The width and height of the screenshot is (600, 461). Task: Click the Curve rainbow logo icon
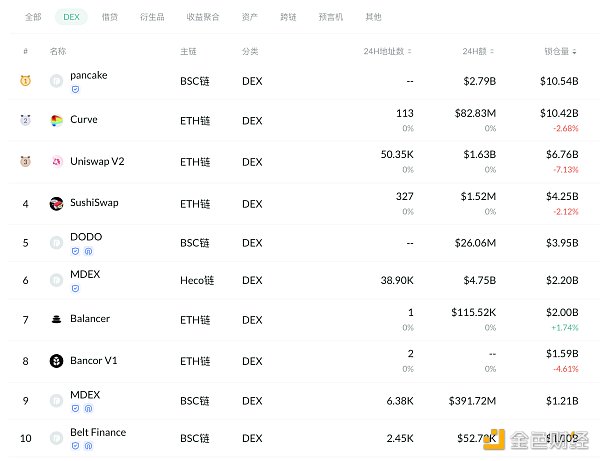pyautogui.click(x=56, y=121)
